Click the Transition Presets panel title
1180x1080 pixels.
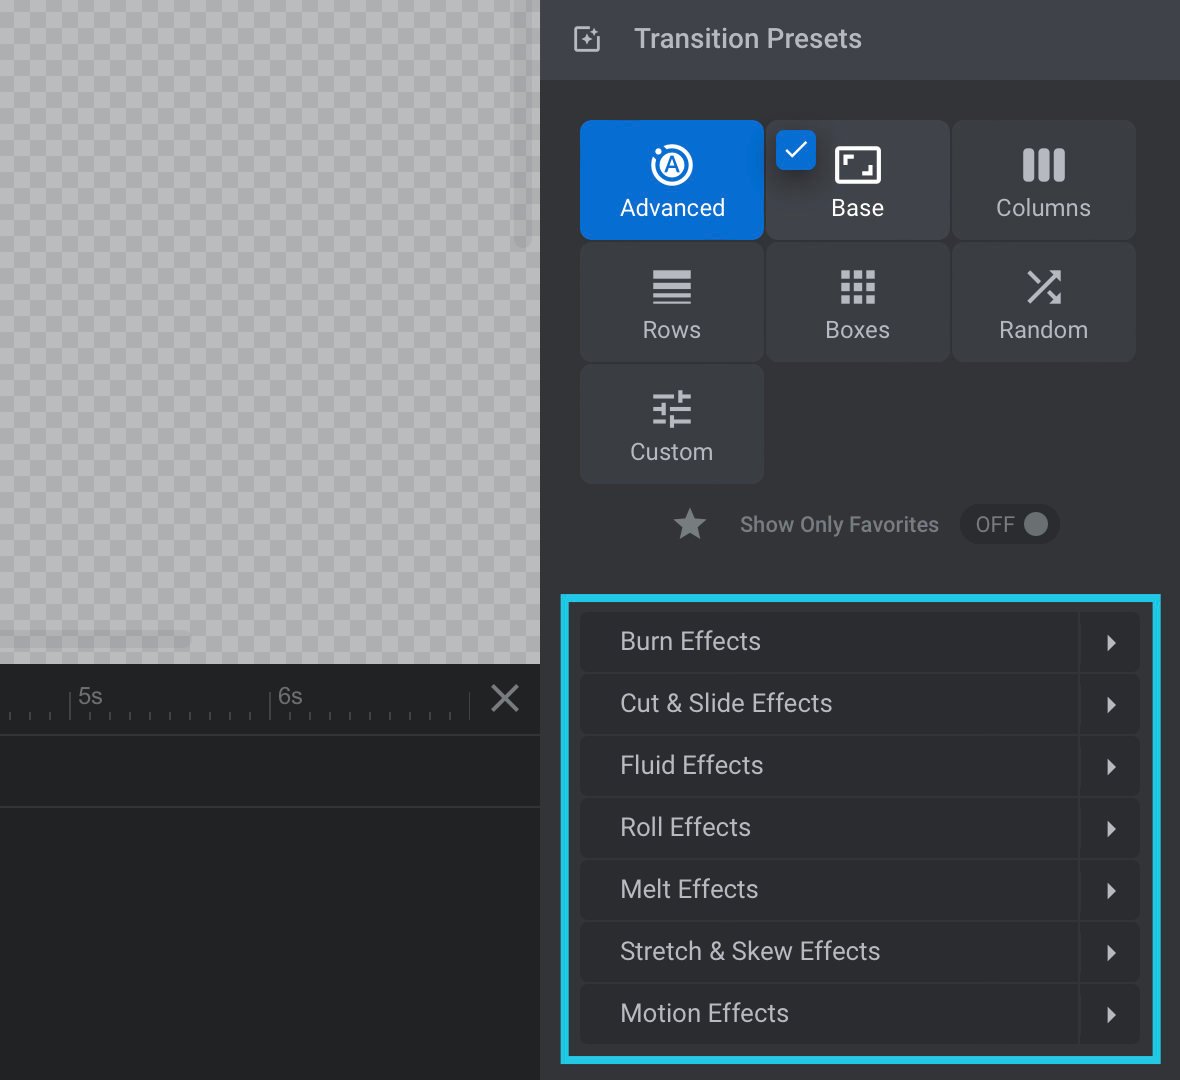tap(747, 39)
